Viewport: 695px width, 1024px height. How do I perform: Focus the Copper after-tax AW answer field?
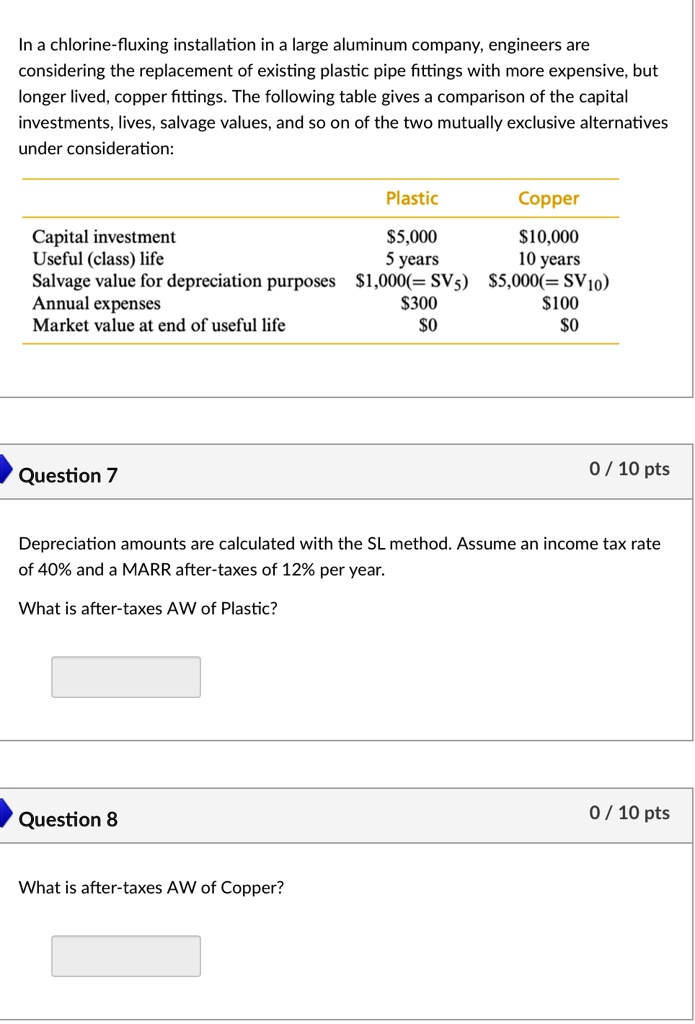click(126, 956)
